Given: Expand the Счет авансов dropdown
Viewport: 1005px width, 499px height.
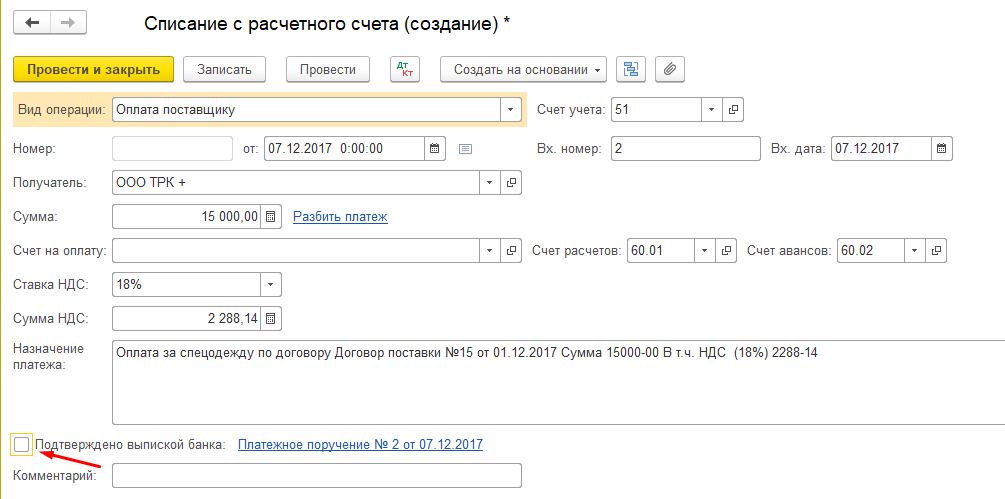Looking at the screenshot, I should click(915, 250).
